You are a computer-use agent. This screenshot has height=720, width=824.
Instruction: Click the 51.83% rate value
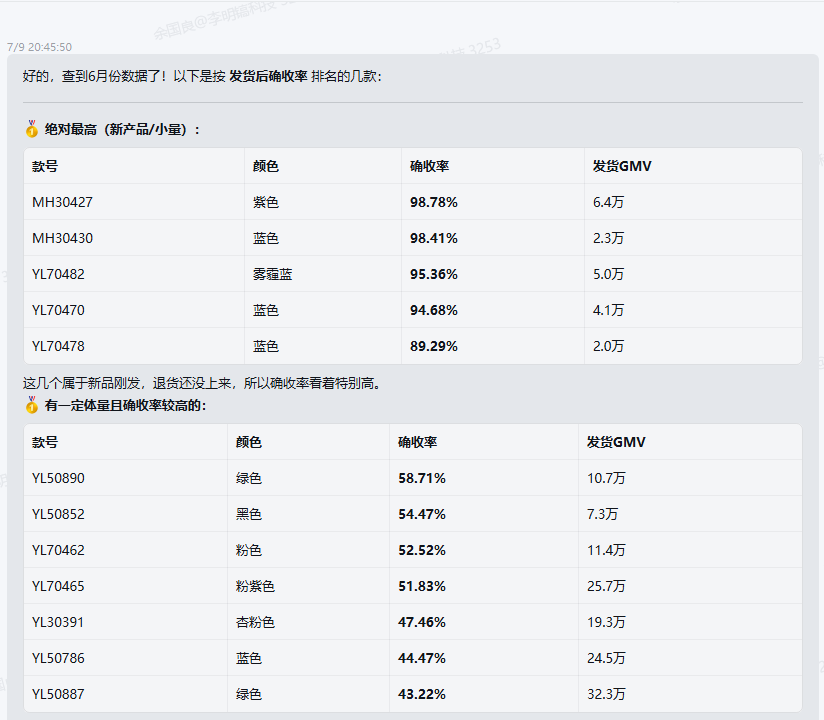coord(421,586)
